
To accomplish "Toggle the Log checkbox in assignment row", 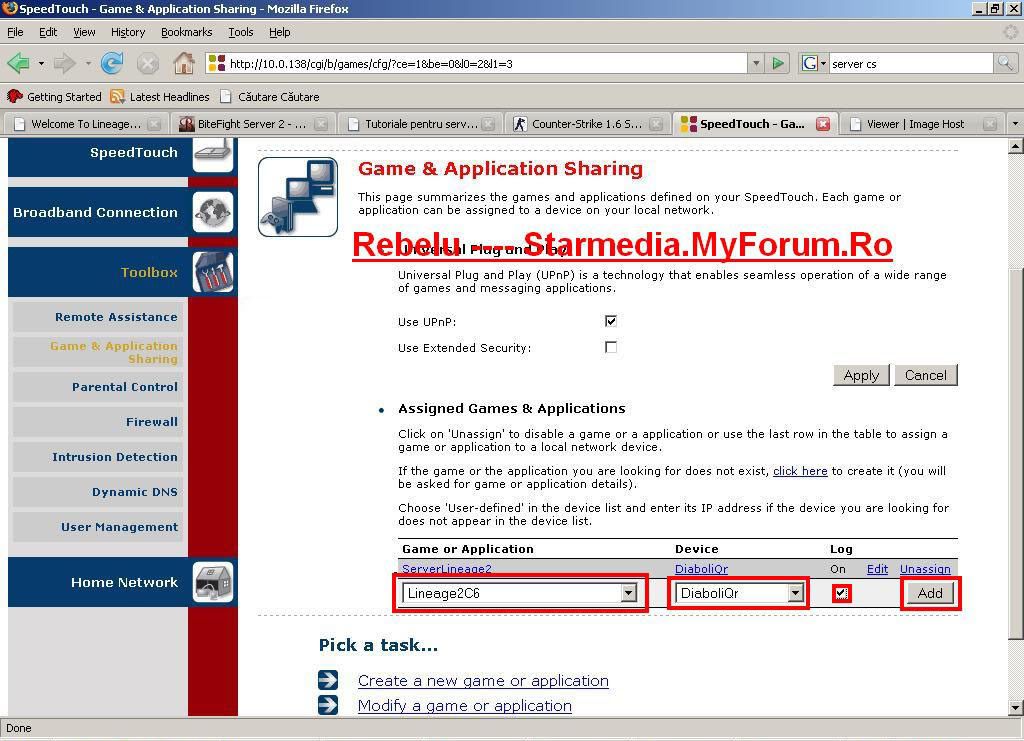I will (x=842, y=593).
